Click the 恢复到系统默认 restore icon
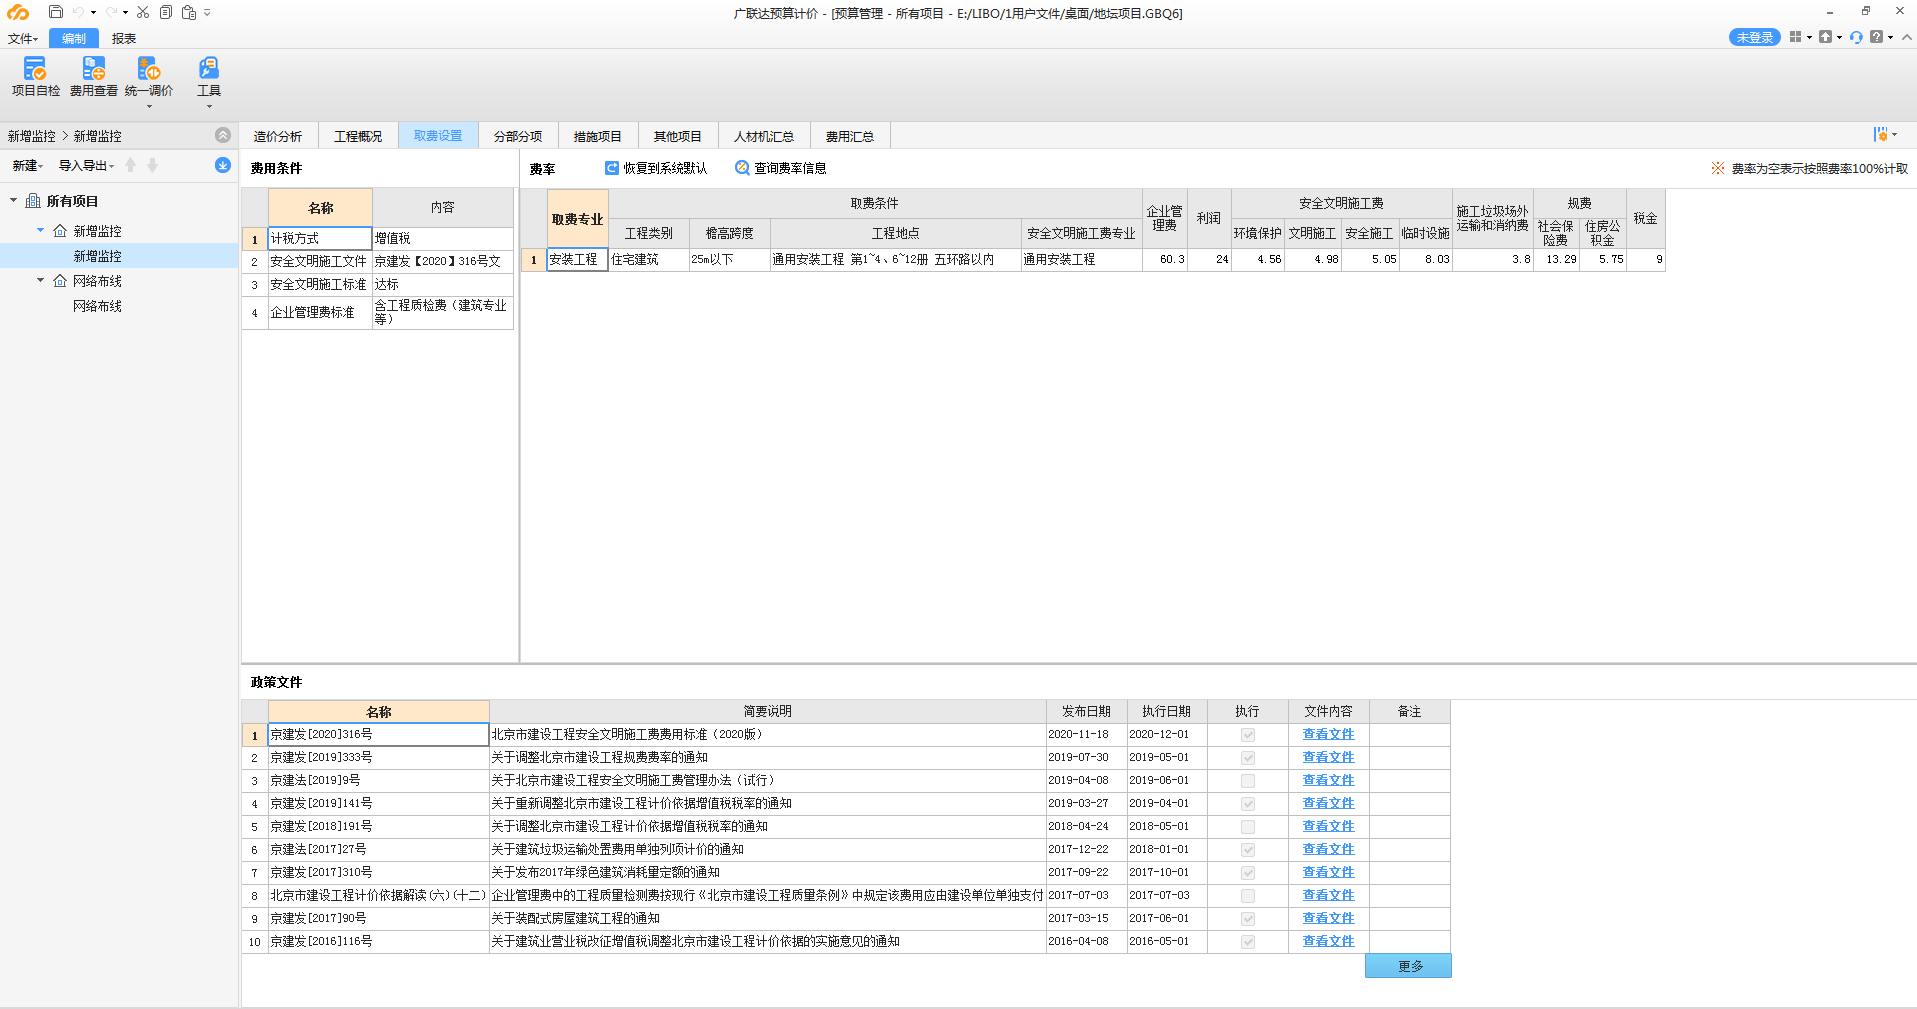Viewport: 1917px width, 1009px height. (612, 168)
